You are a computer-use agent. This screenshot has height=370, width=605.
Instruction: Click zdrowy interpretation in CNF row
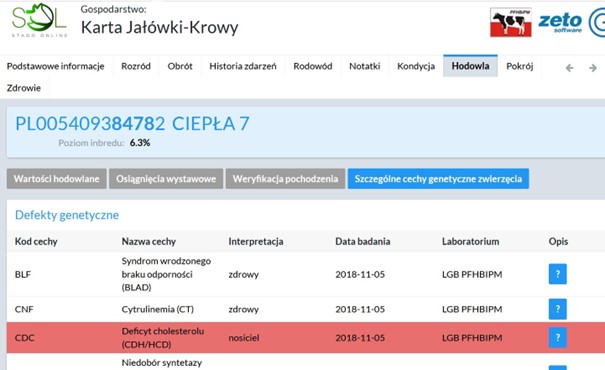point(243,309)
